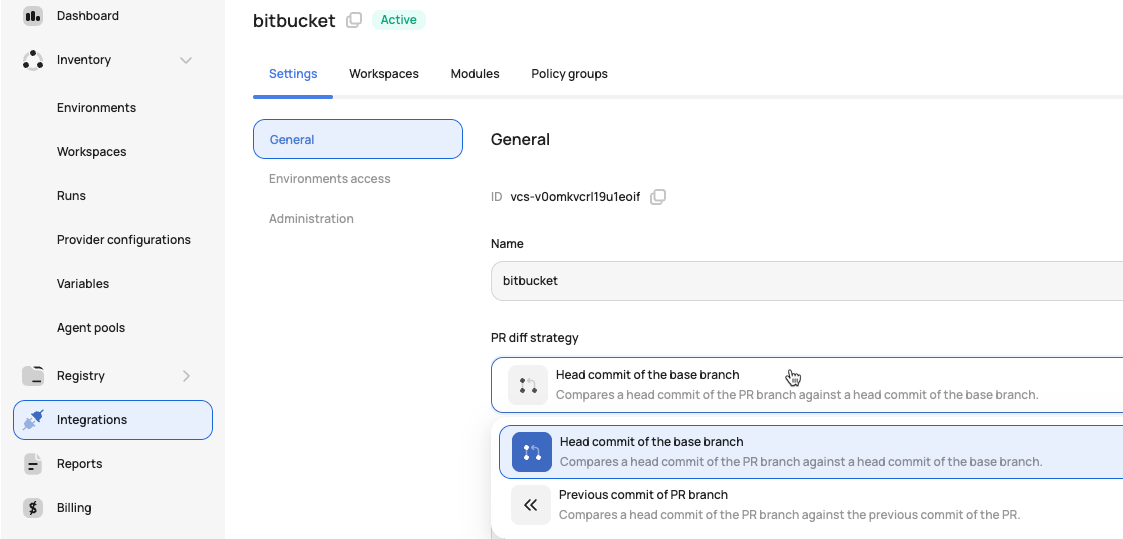1123x539 pixels.
Task: Click the Reports document icon
Action: [x=33, y=464]
